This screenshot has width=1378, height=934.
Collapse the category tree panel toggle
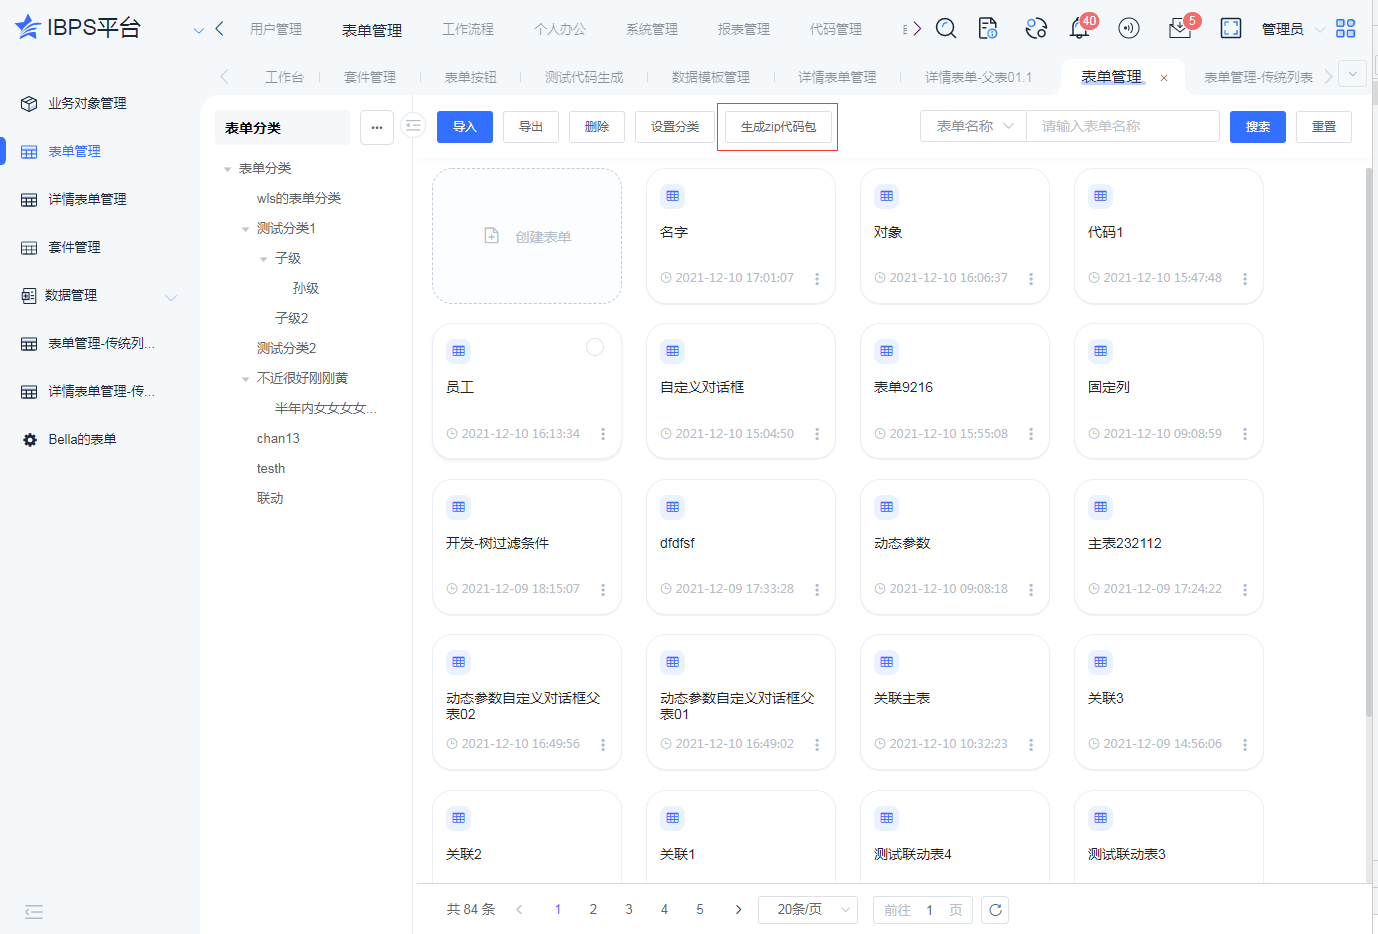413,126
